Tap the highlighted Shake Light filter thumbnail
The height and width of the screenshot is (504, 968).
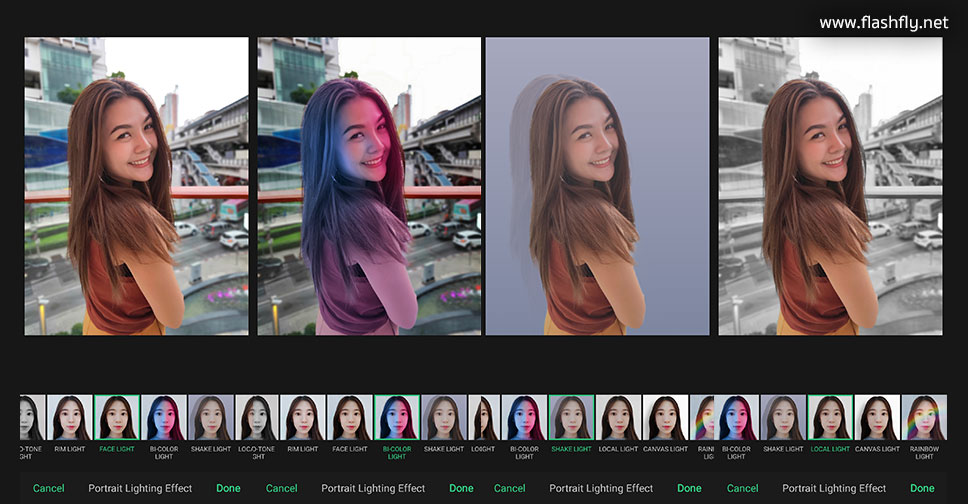(x=571, y=418)
